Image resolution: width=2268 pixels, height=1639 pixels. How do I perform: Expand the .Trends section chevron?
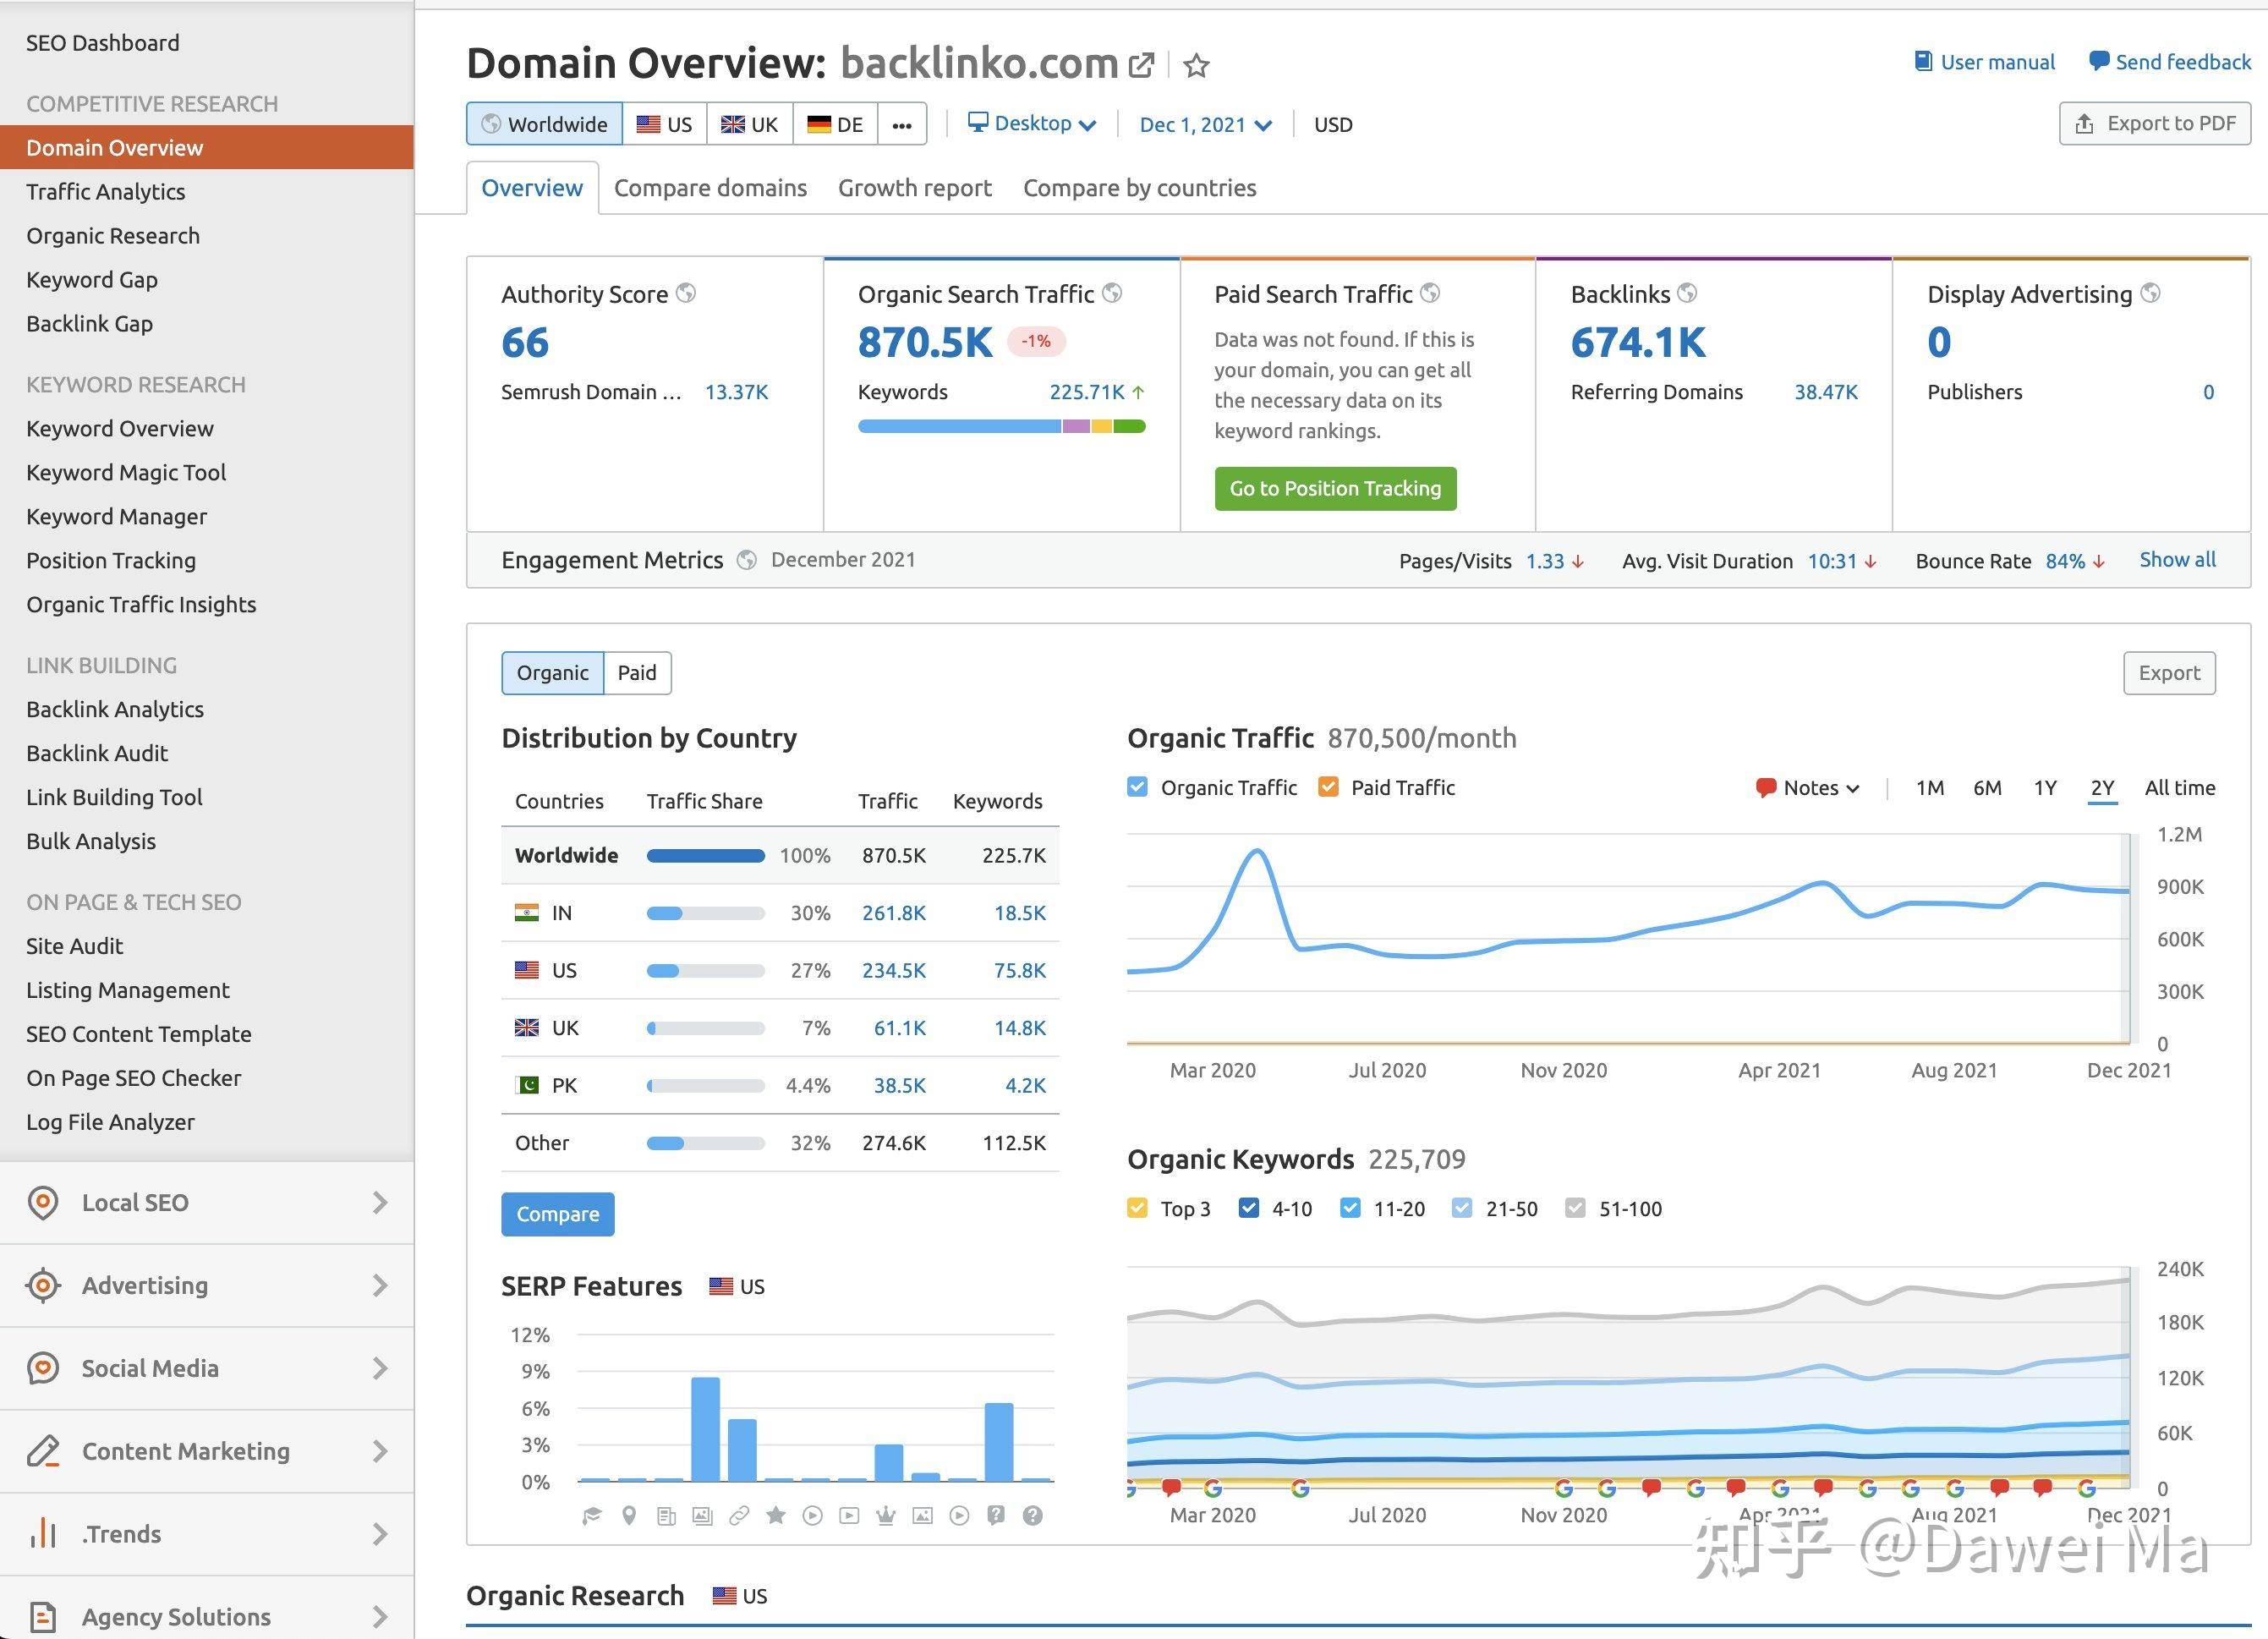click(379, 1534)
